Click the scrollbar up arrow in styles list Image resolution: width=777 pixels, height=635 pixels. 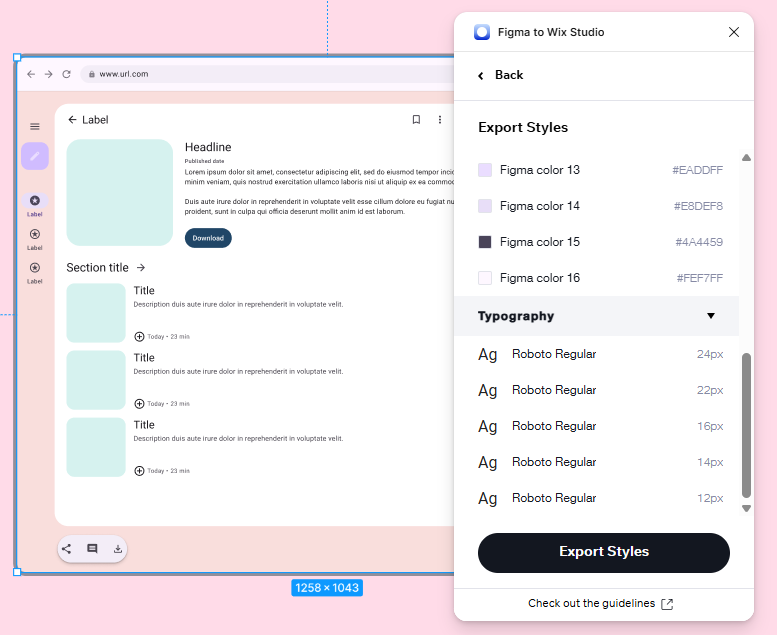point(746,158)
